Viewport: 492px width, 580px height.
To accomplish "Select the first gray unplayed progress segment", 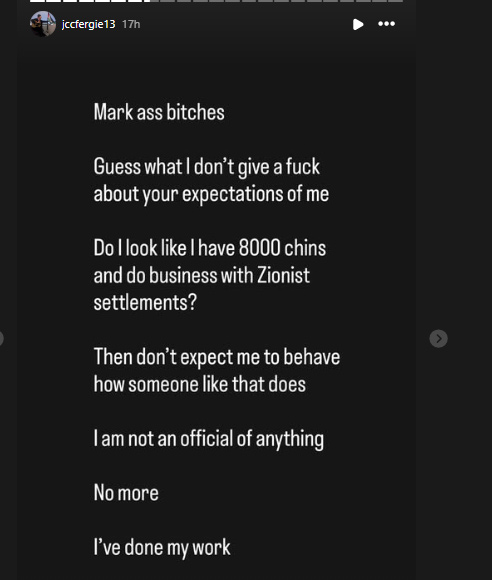I will click(168, 1).
